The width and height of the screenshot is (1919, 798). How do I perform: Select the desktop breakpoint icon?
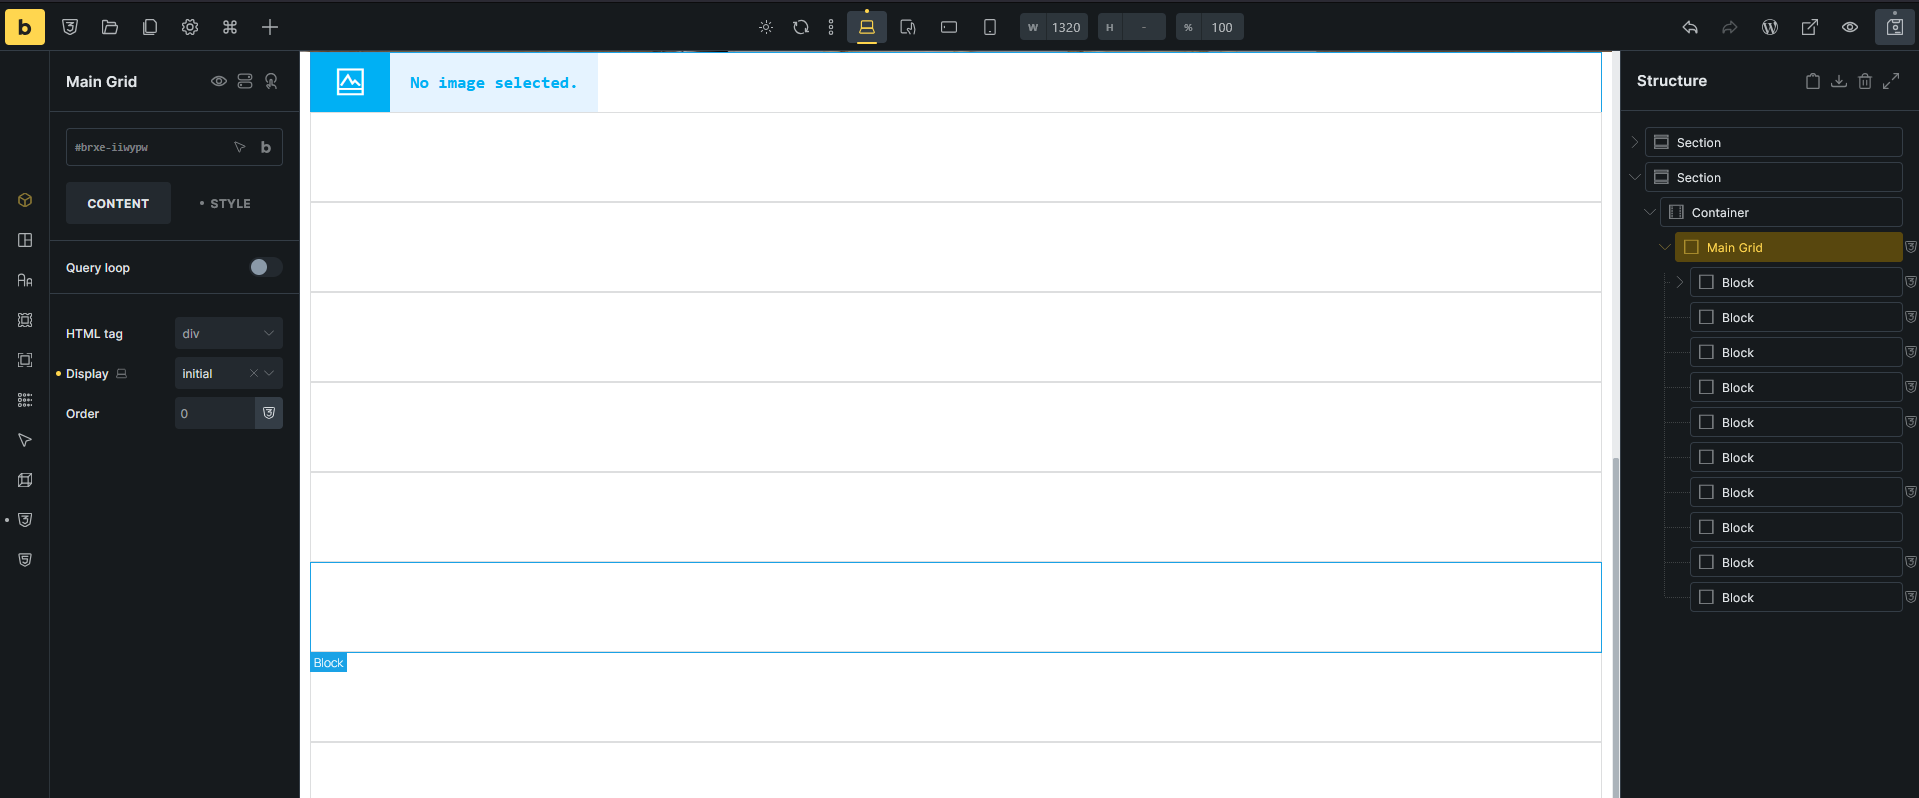(x=867, y=27)
